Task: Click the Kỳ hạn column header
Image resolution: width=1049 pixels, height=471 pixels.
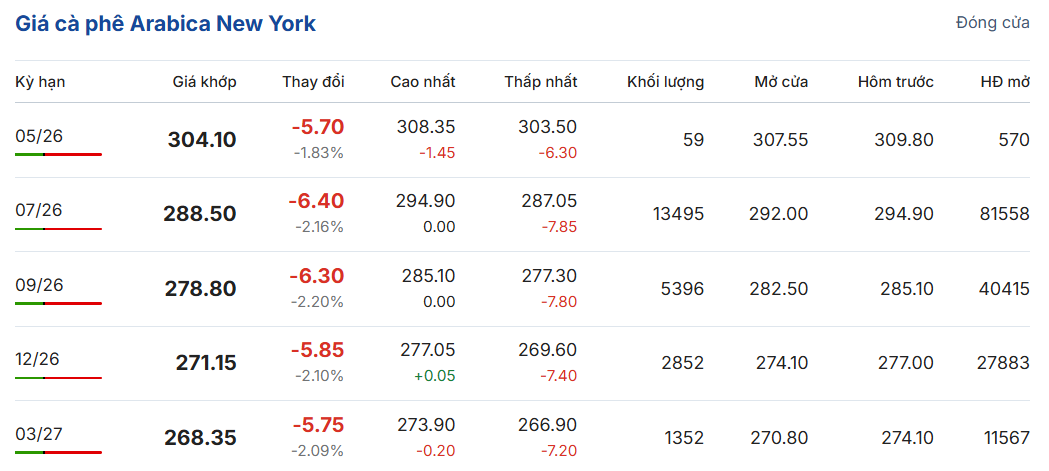Action: [x=40, y=82]
